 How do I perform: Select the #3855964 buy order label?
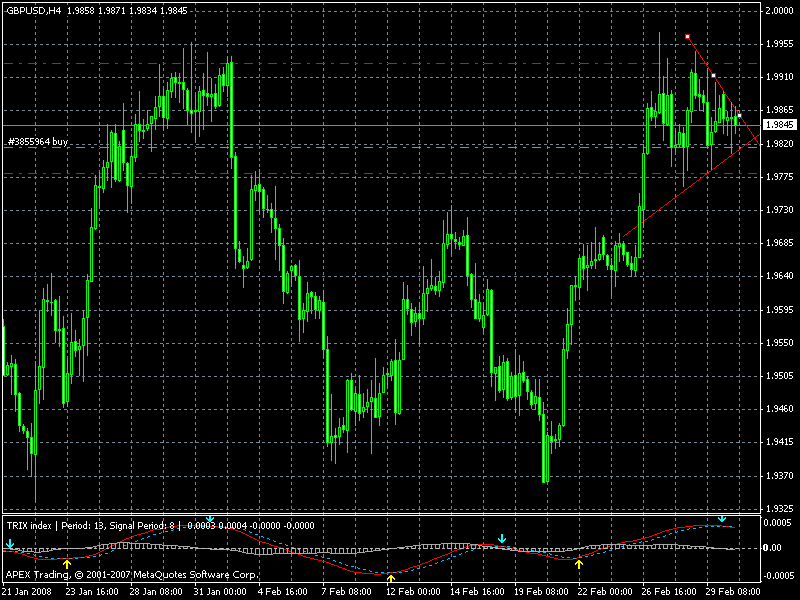pyautogui.click(x=38, y=142)
